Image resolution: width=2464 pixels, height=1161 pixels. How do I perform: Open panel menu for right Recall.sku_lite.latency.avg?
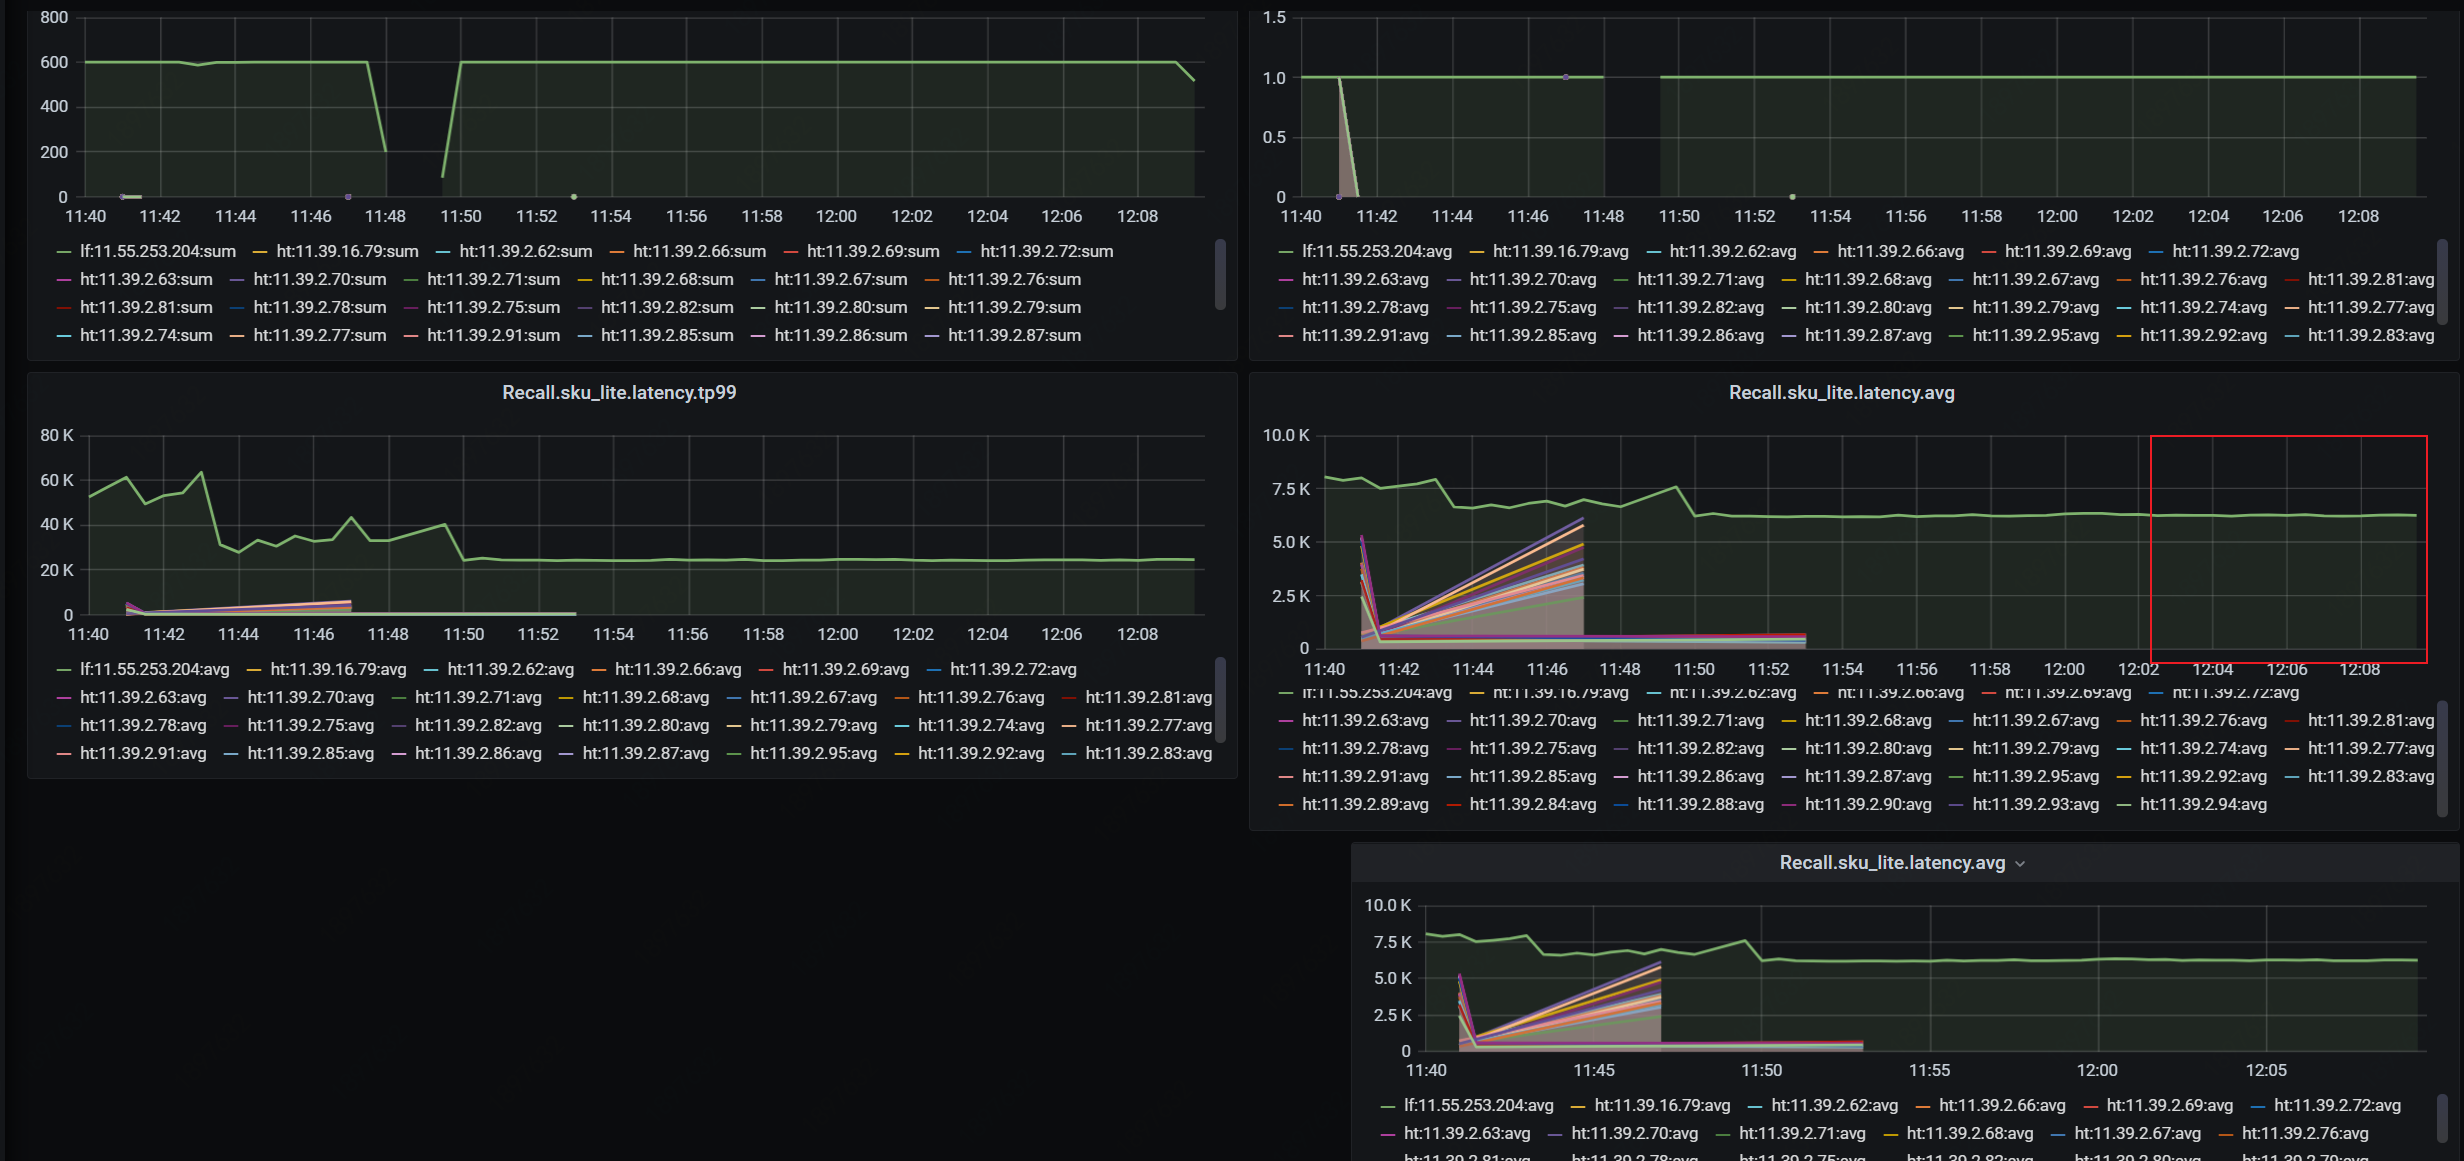(x=1842, y=392)
